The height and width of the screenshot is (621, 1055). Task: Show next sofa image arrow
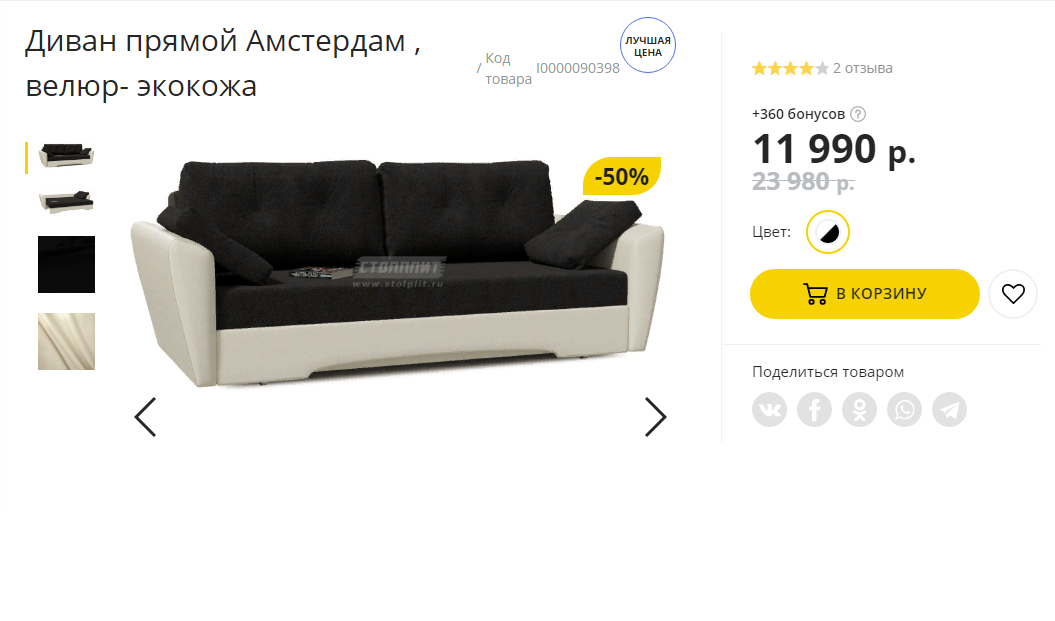tap(655, 417)
